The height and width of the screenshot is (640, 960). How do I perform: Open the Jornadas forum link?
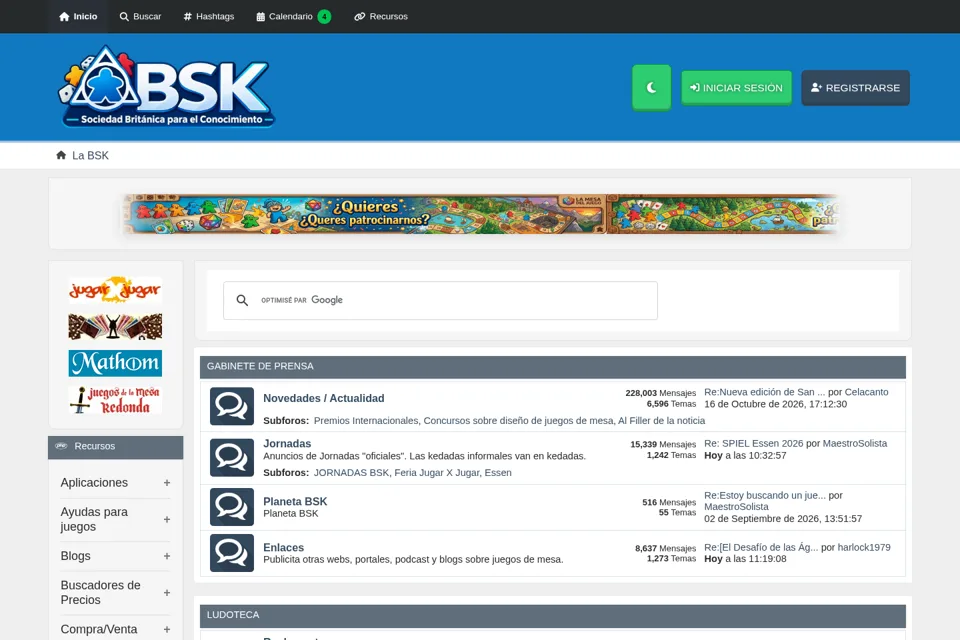(287, 443)
